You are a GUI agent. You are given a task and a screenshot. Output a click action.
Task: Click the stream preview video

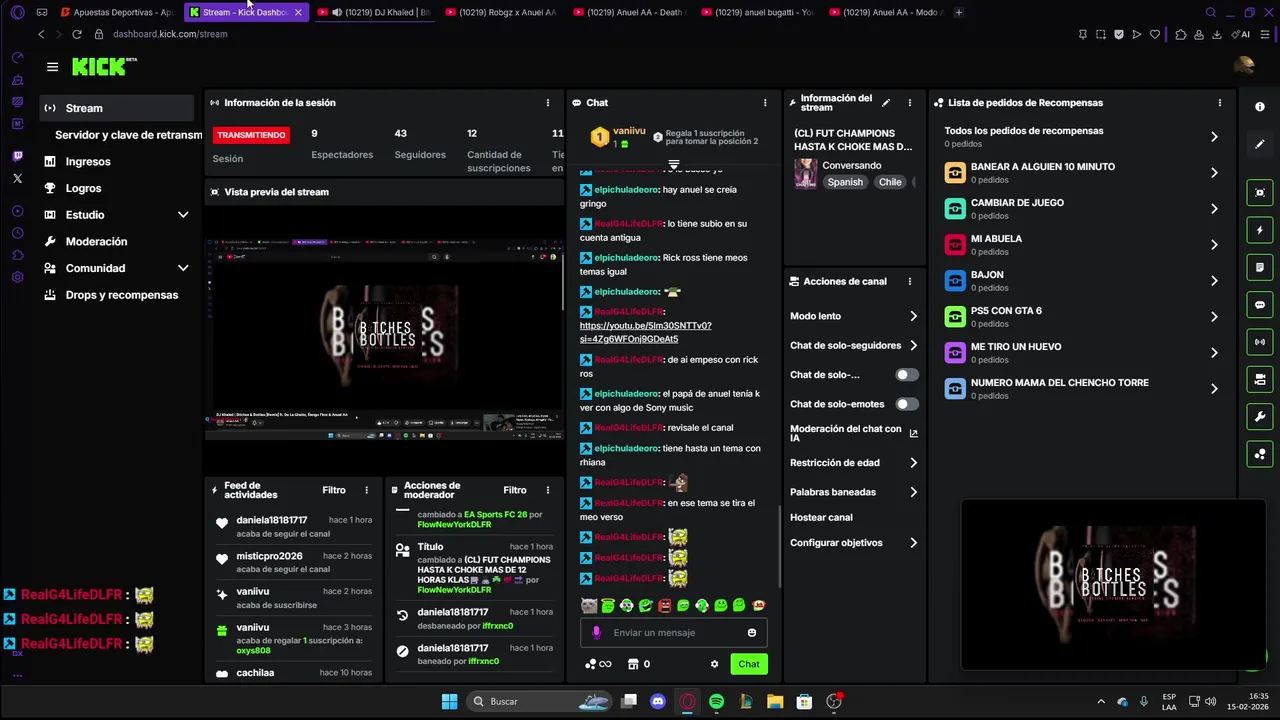click(x=385, y=338)
